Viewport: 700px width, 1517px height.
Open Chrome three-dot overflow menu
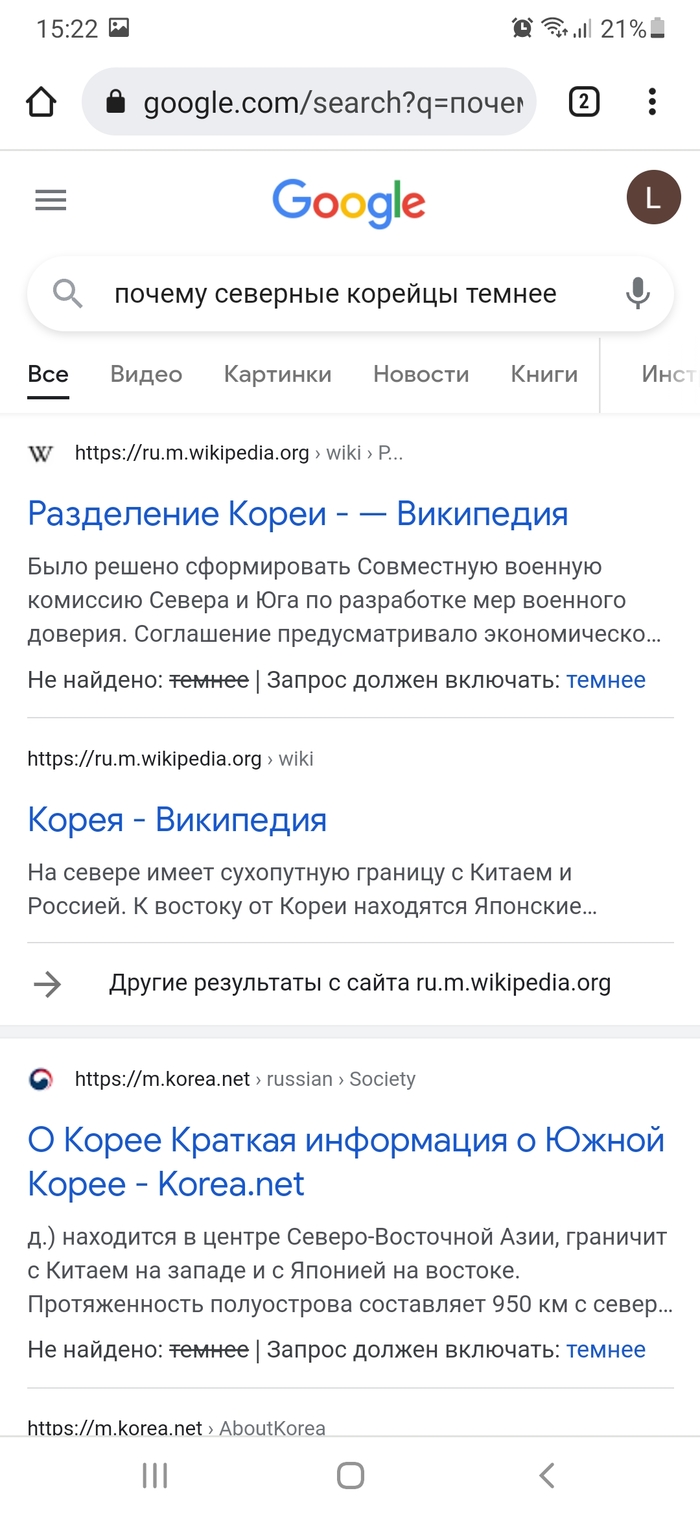652,102
